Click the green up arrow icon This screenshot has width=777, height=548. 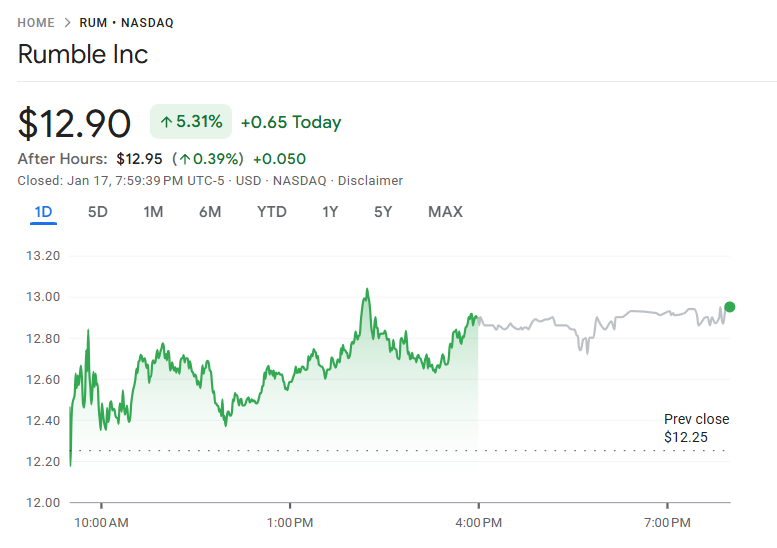[166, 122]
